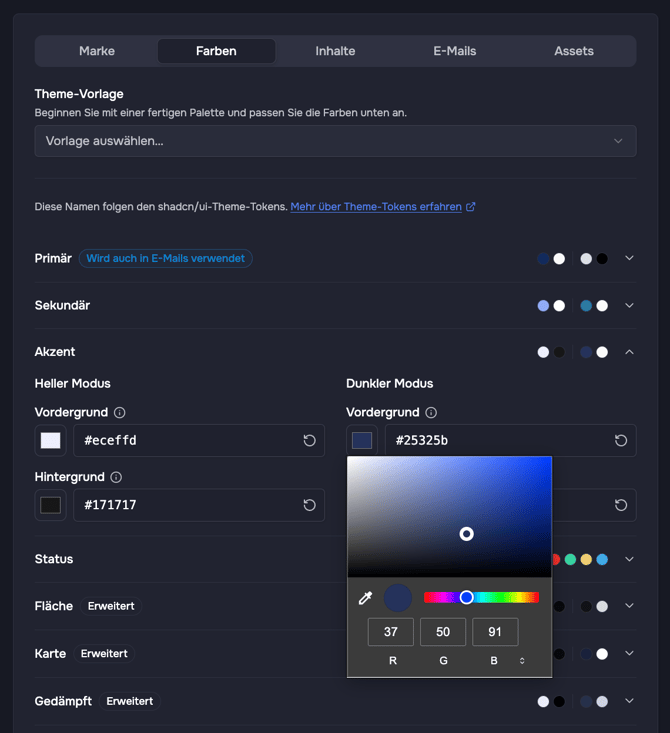Expand the Gedämpft color section
670x733 pixels.
pyautogui.click(x=629, y=701)
